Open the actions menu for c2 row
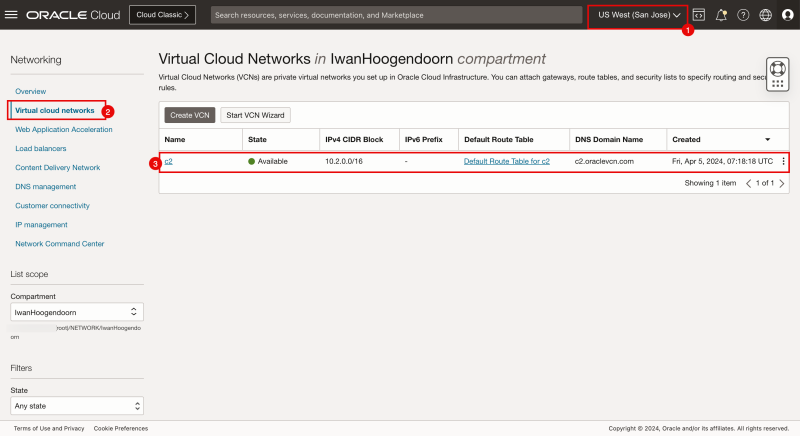Image resolution: width=800 pixels, height=436 pixels. [x=783, y=162]
